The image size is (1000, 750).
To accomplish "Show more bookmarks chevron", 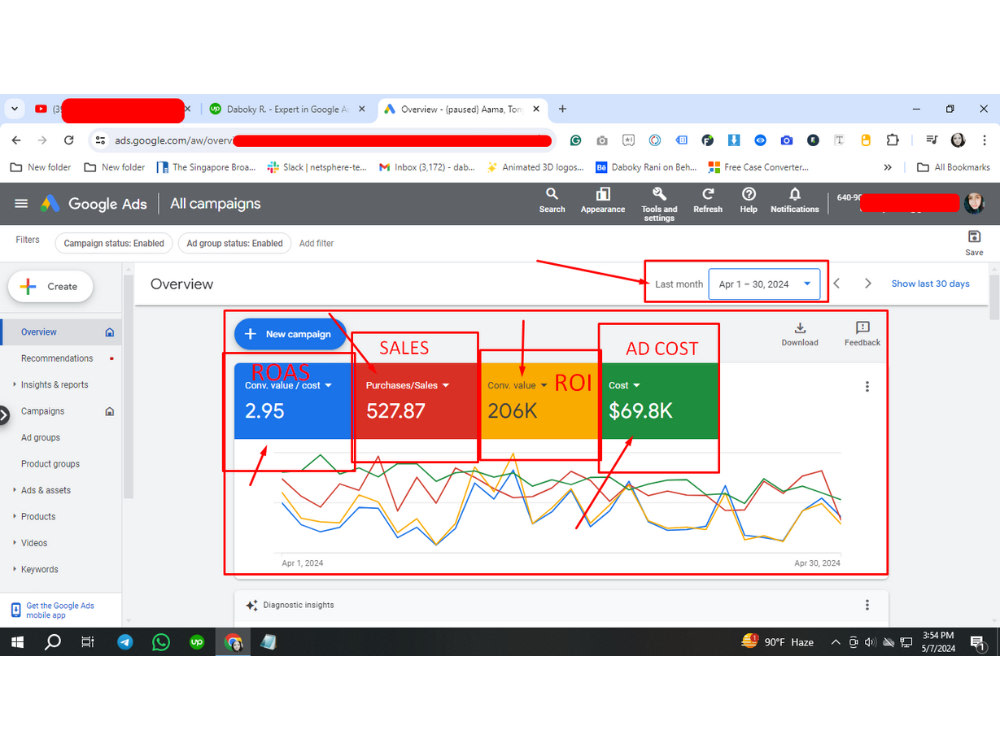I will click(888, 167).
